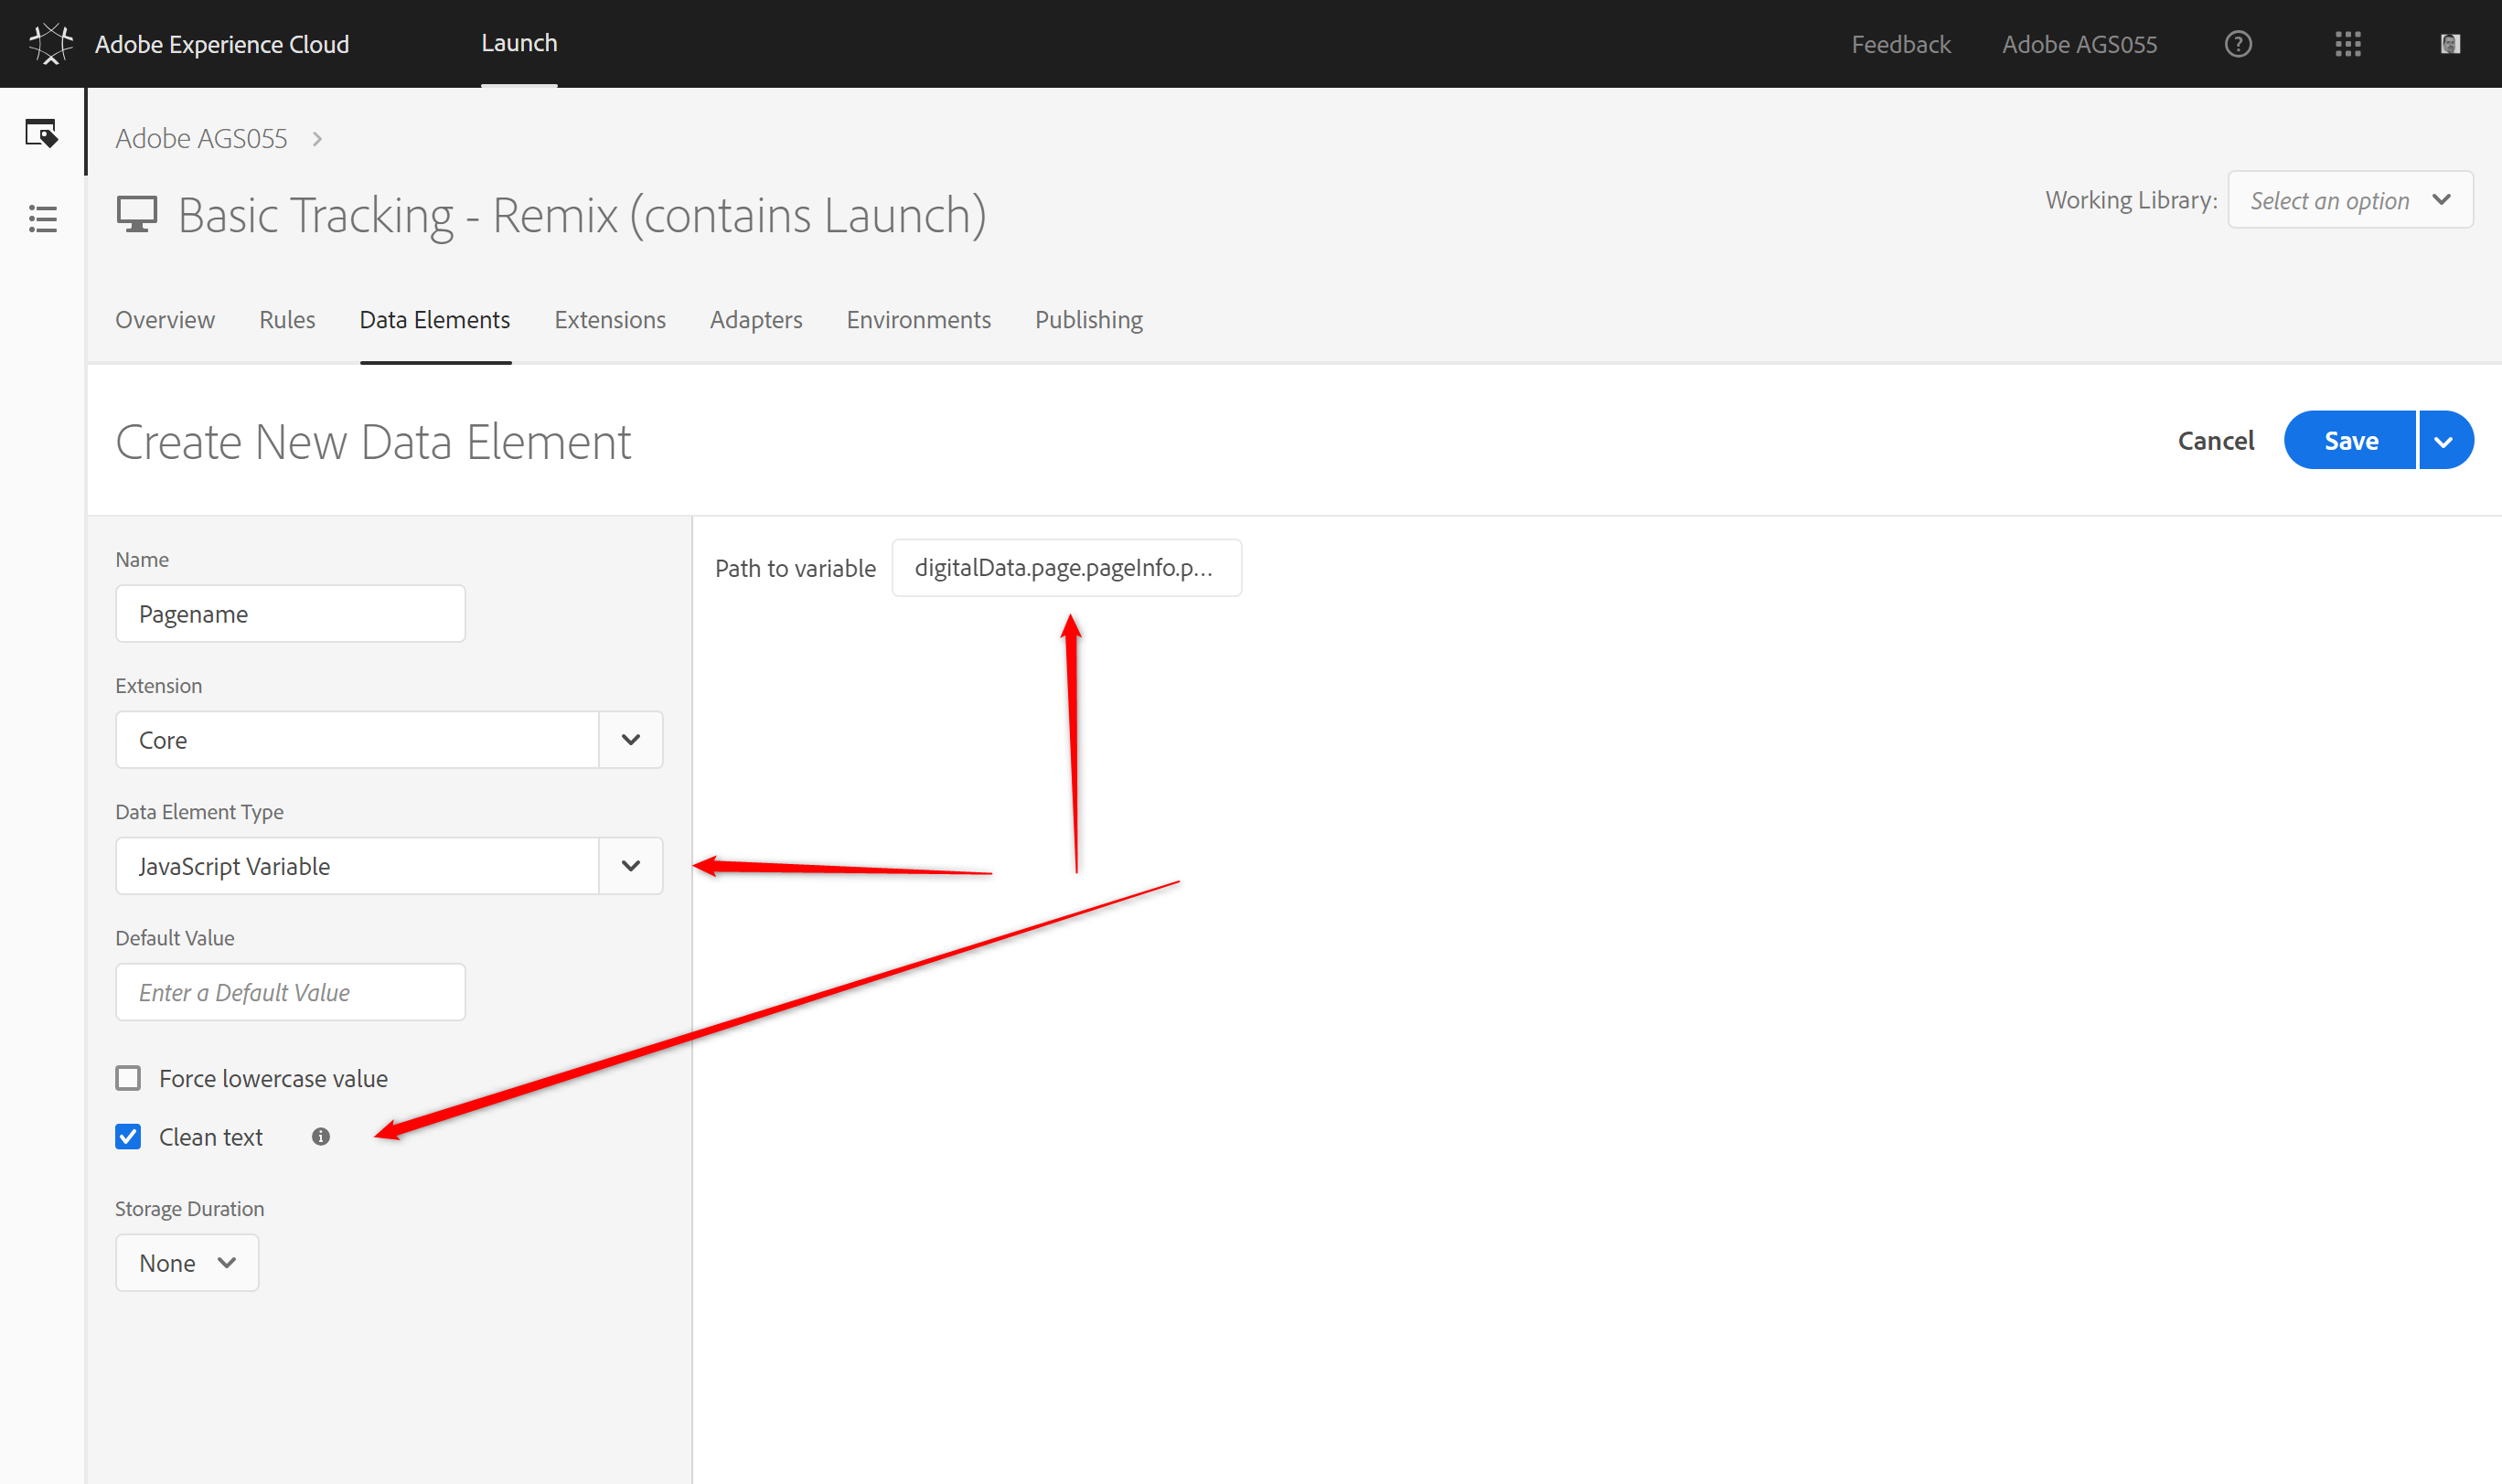Open the help question mark icon
The height and width of the screenshot is (1484, 2502).
[x=2238, y=44]
